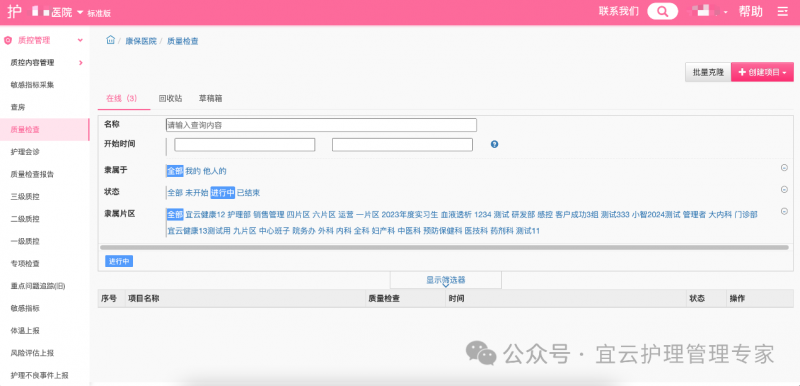
Task: Select 进行中 in 状态 filter
Action: (222, 193)
